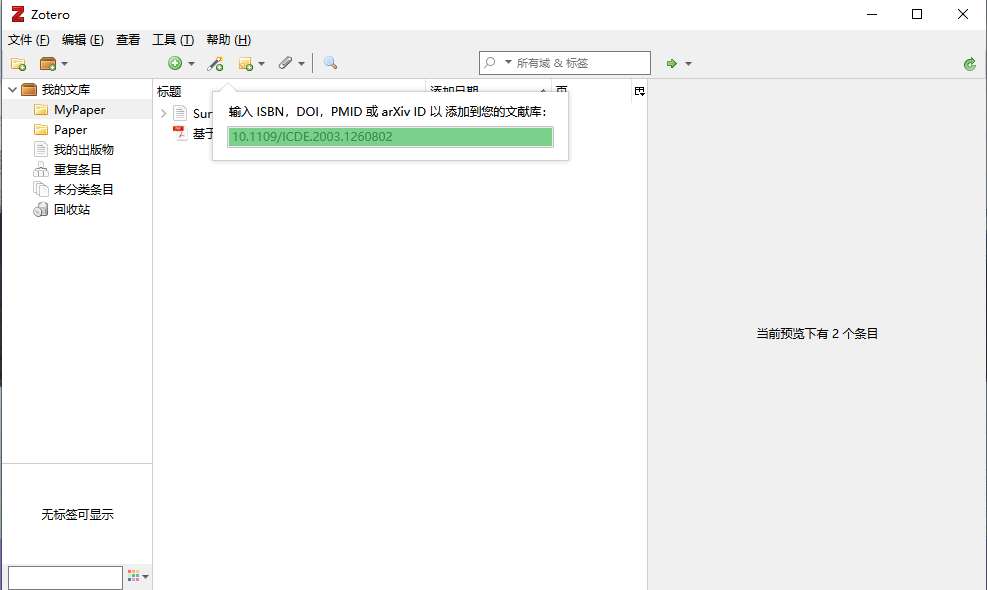Viewport: 987px width, 590px height.
Task: Click the Zotero application logo icon
Action: pyautogui.click(x=18, y=14)
